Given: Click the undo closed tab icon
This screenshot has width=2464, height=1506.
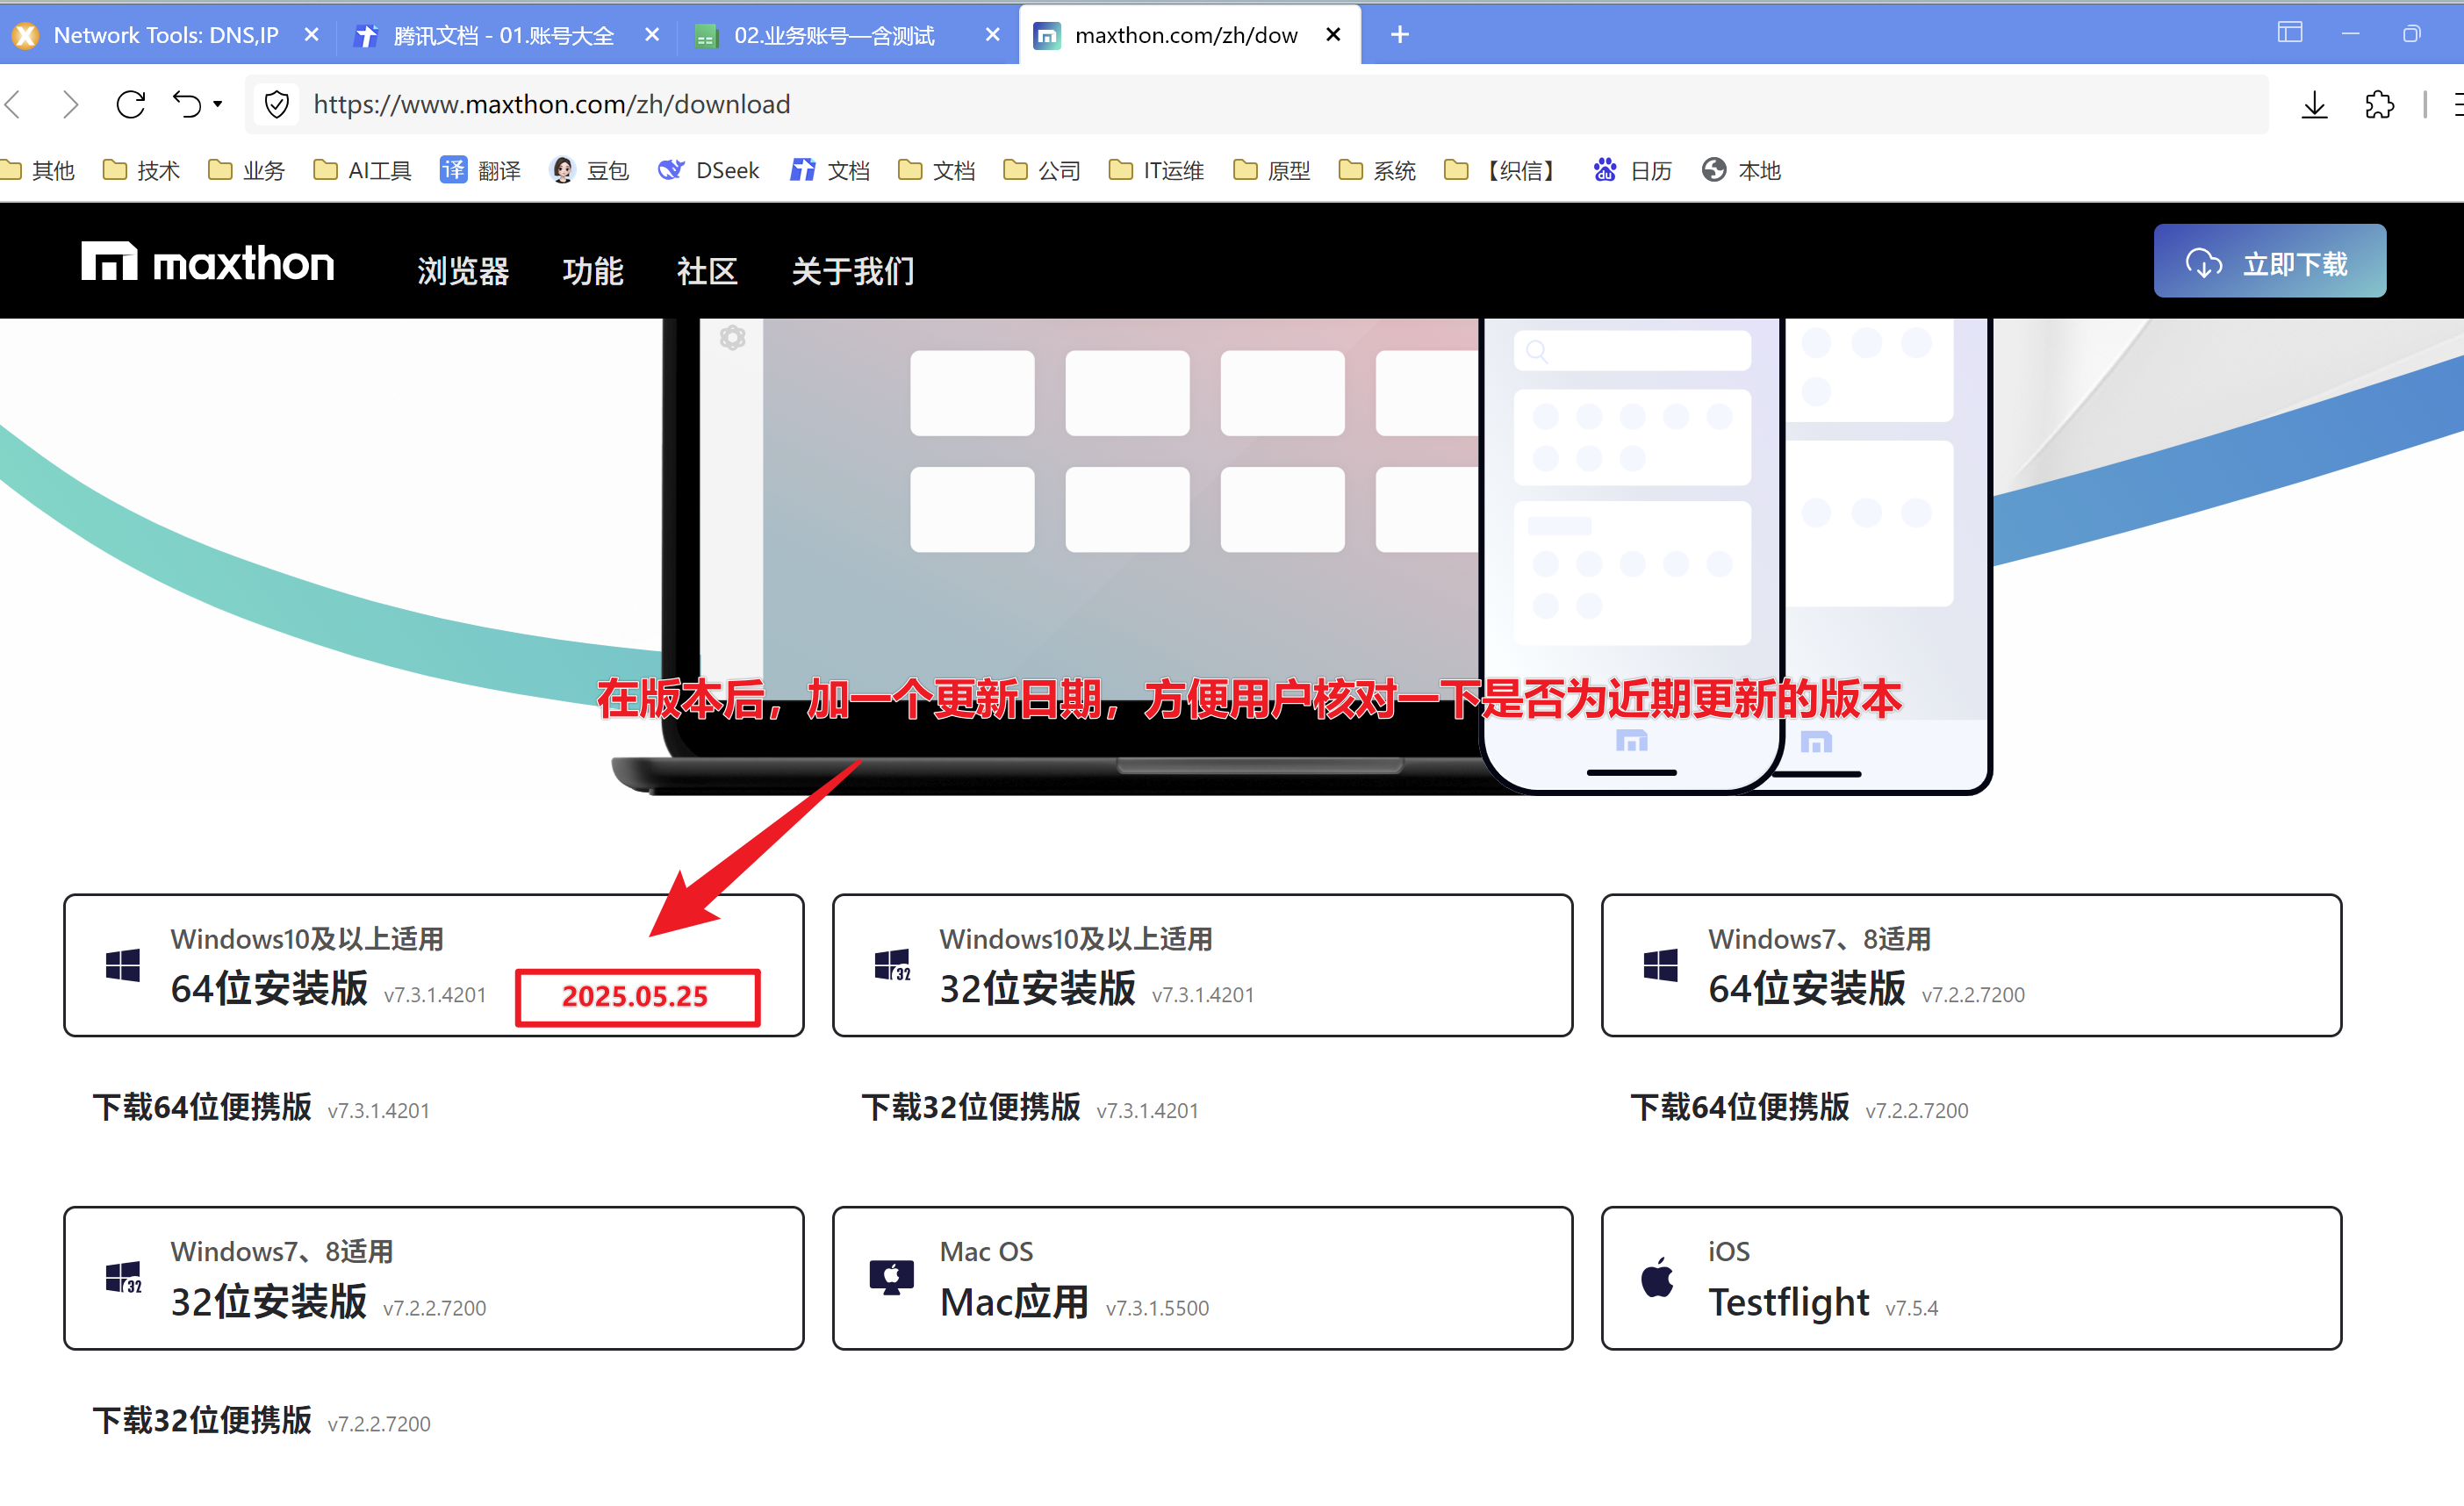Looking at the screenshot, I should coord(187,104).
